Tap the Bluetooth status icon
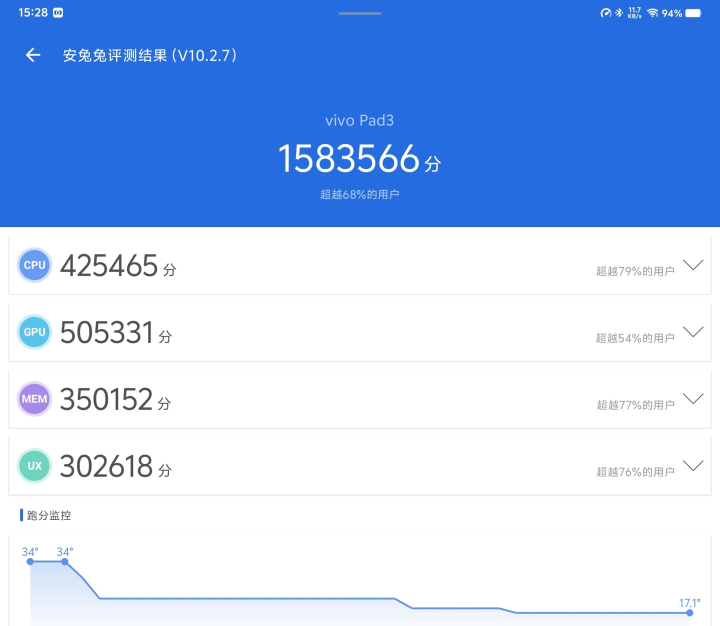The image size is (720, 626). (x=619, y=13)
